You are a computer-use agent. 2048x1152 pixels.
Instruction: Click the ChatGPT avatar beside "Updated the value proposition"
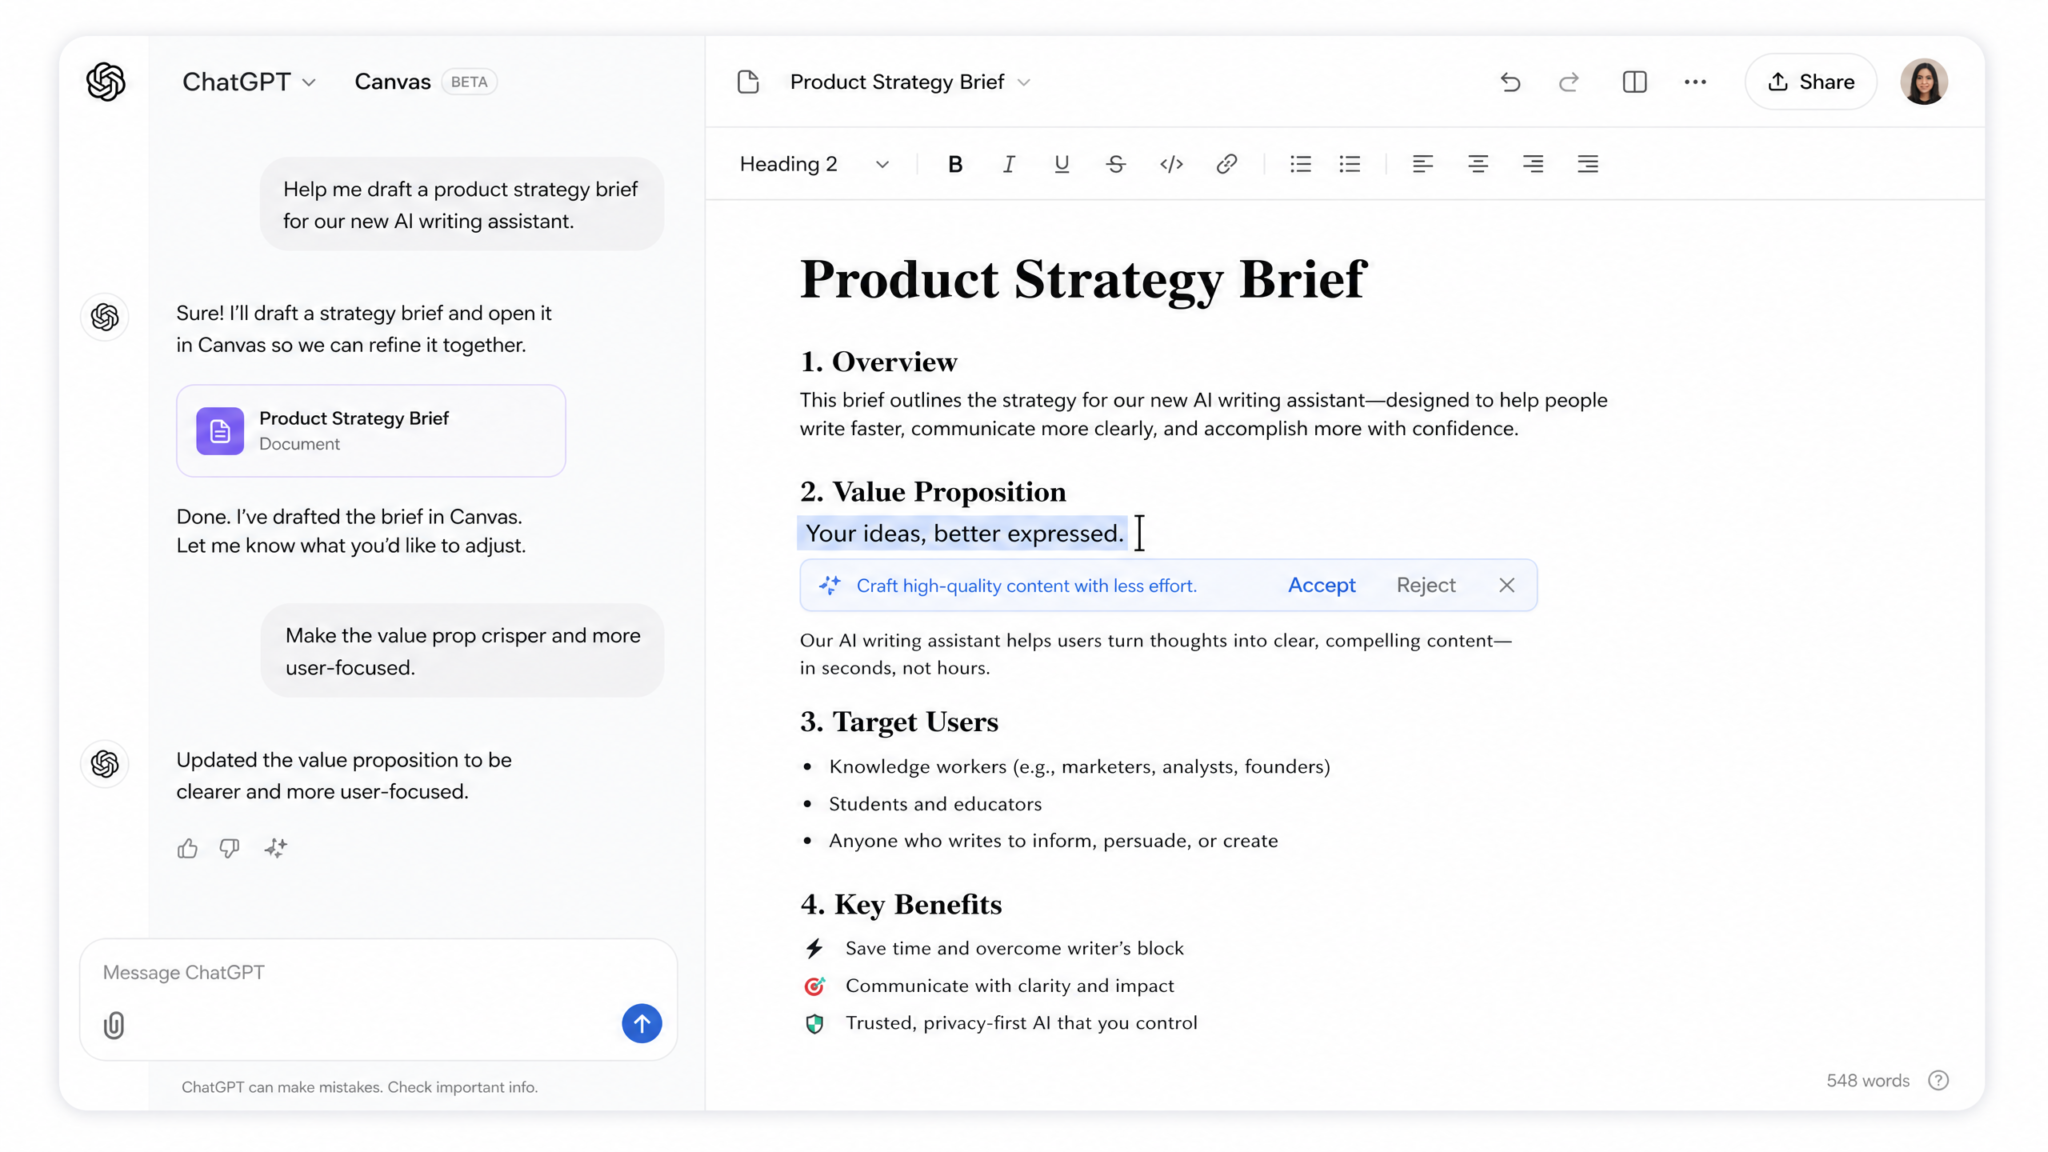105,765
